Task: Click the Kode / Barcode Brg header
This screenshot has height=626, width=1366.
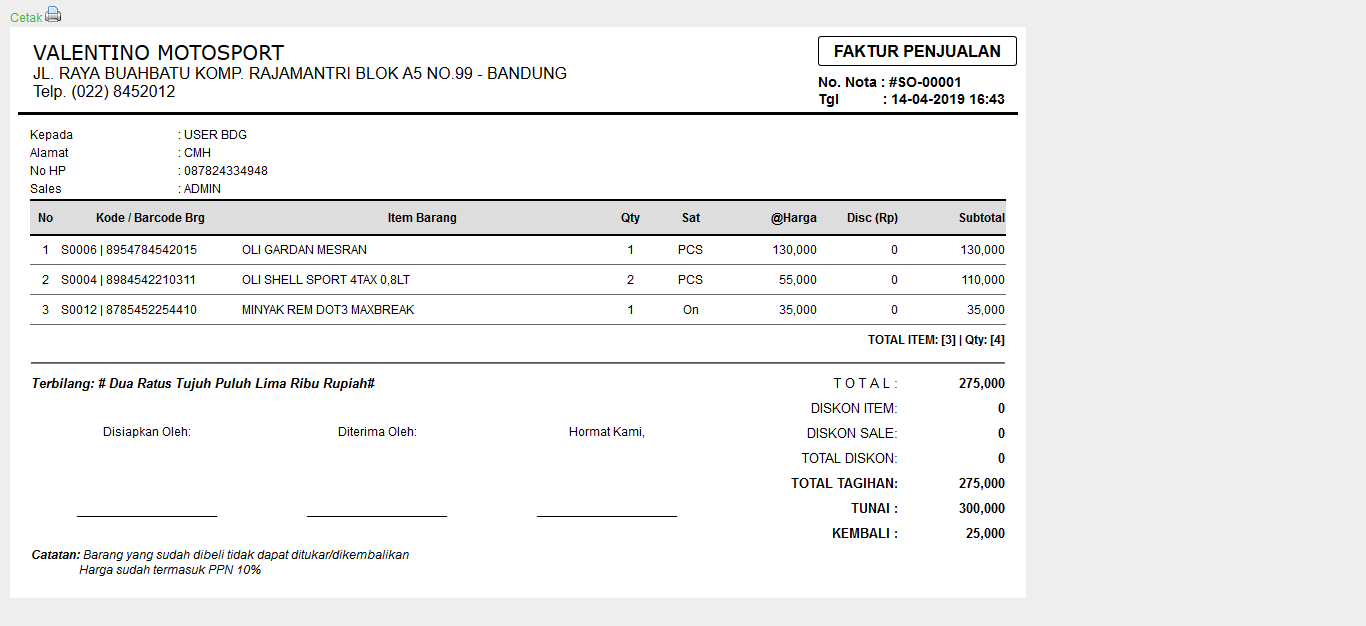Action: [150, 217]
